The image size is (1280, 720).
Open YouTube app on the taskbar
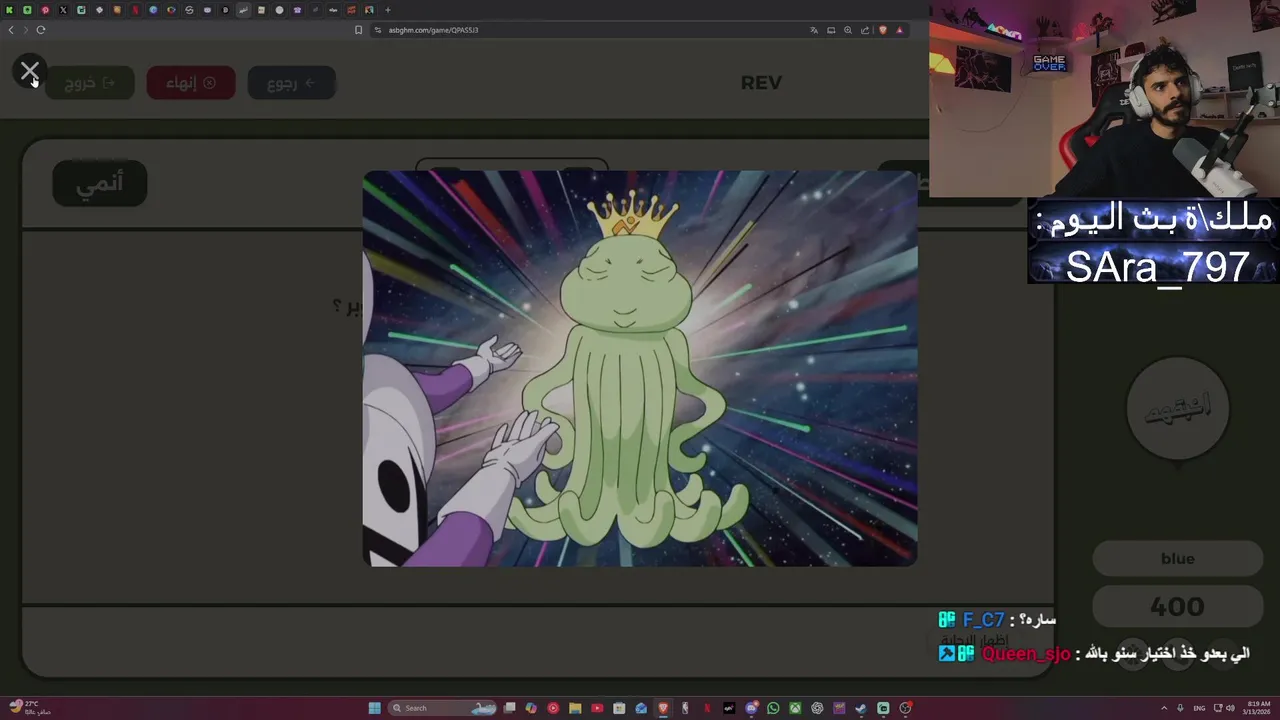[597, 708]
